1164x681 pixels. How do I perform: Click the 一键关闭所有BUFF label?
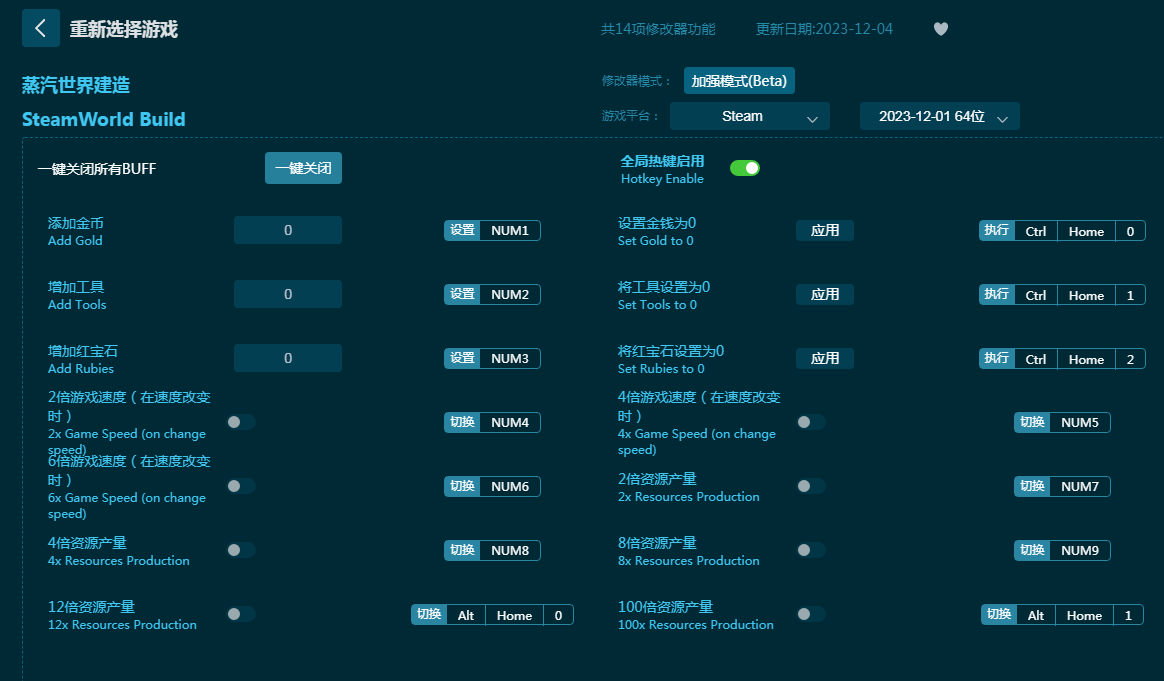pyautogui.click(x=97, y=169)
